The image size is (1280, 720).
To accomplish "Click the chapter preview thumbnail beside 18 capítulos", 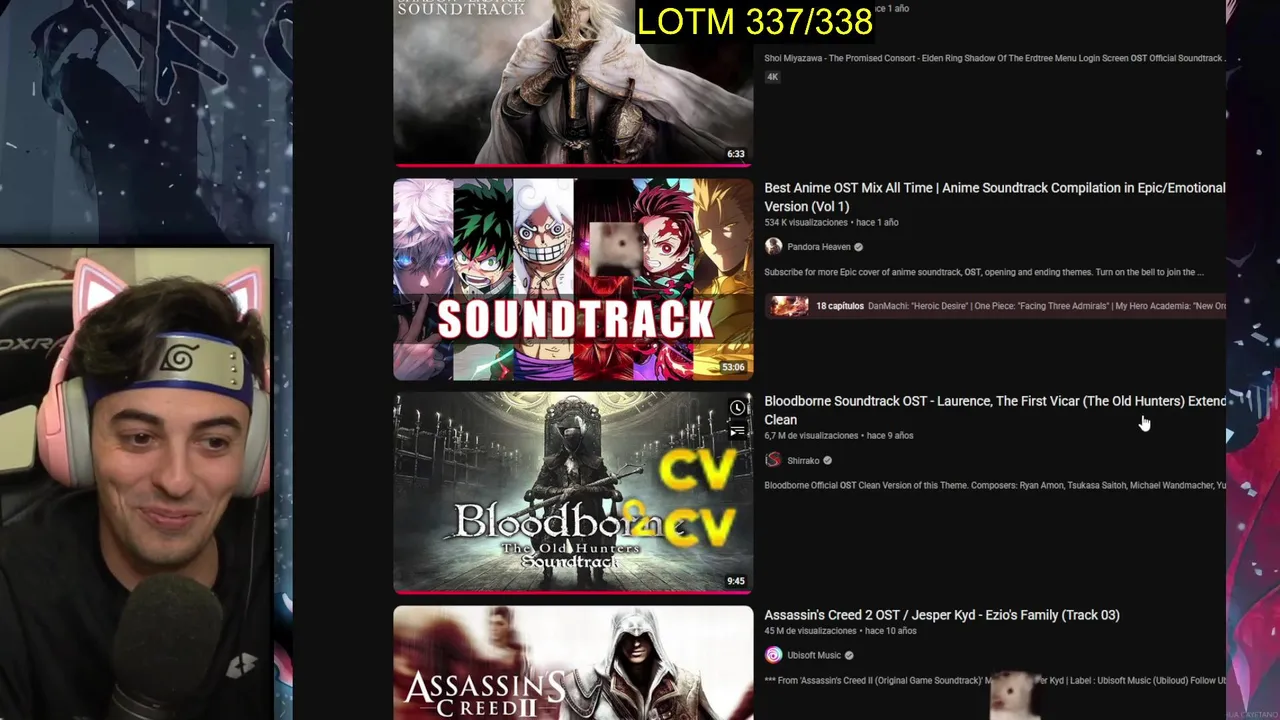I will click(789, 306).
